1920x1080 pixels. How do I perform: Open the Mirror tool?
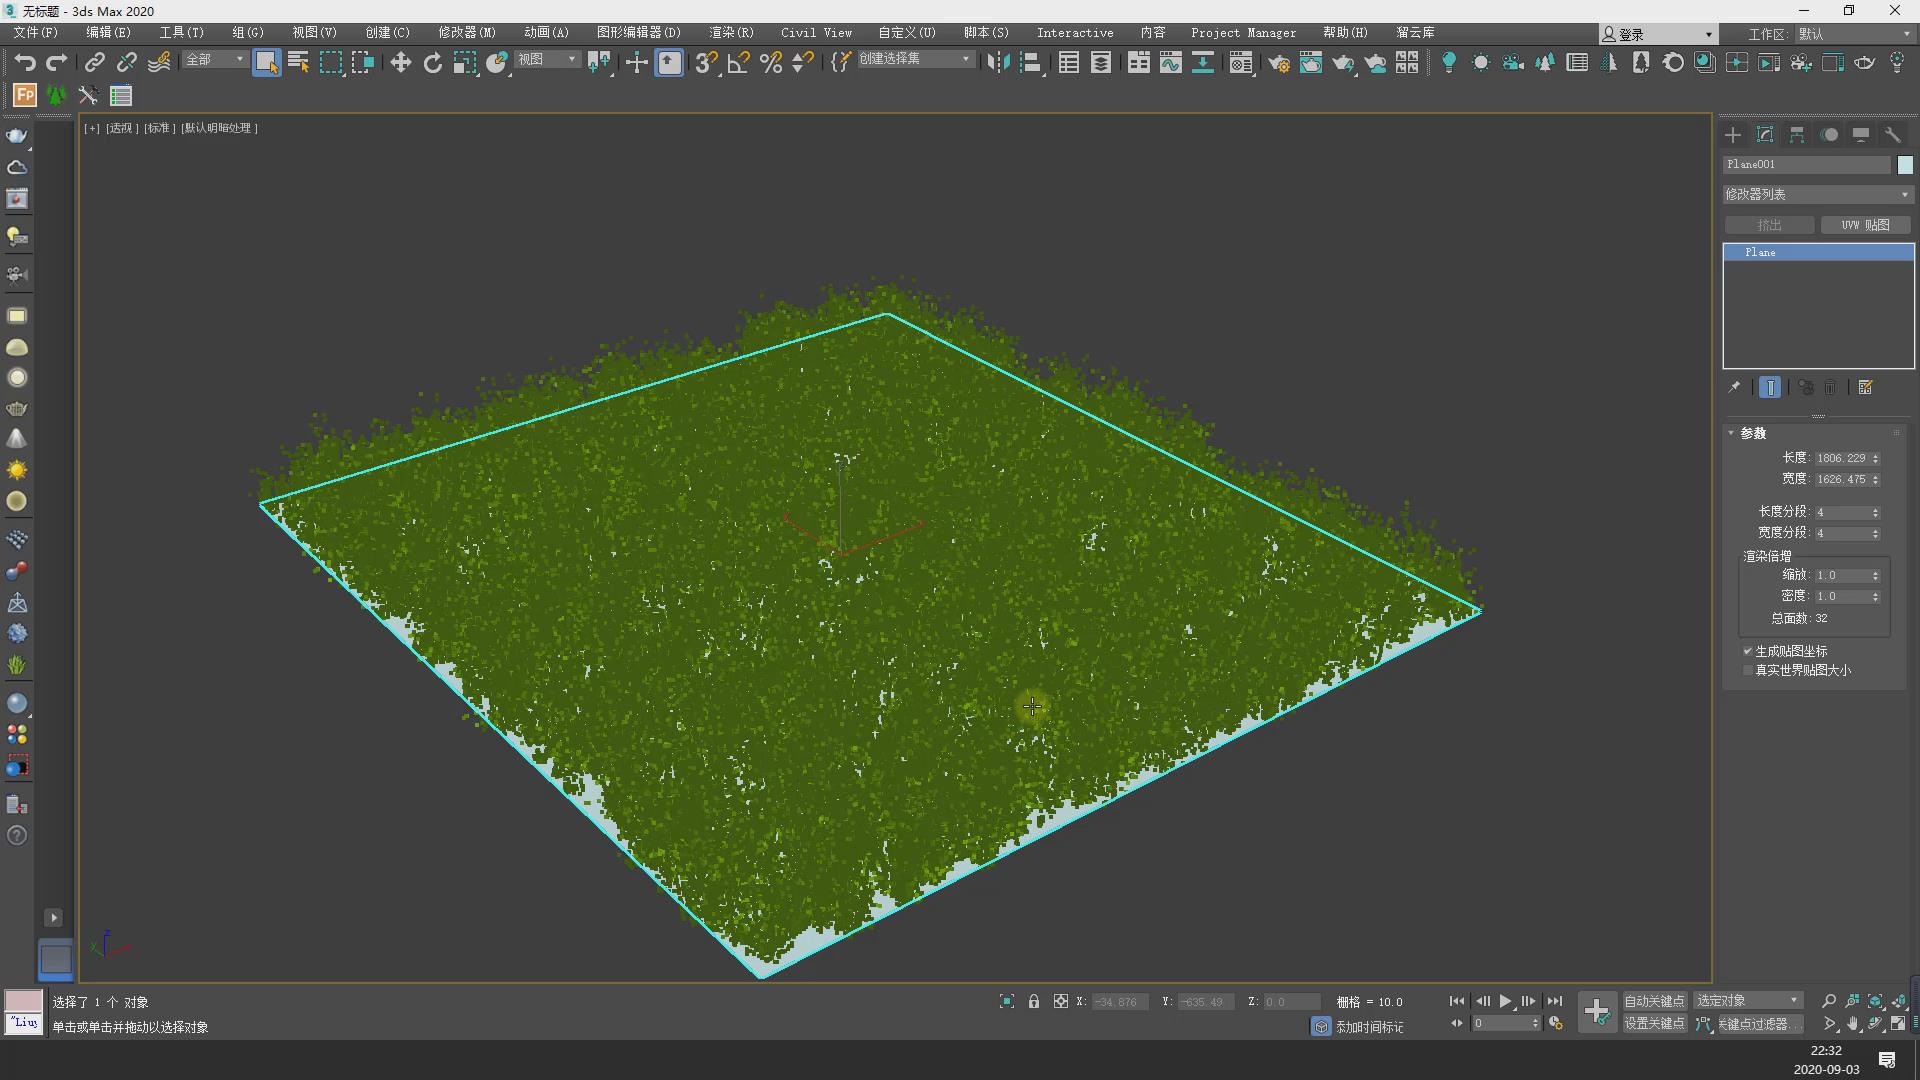click(x=997, y=63)
